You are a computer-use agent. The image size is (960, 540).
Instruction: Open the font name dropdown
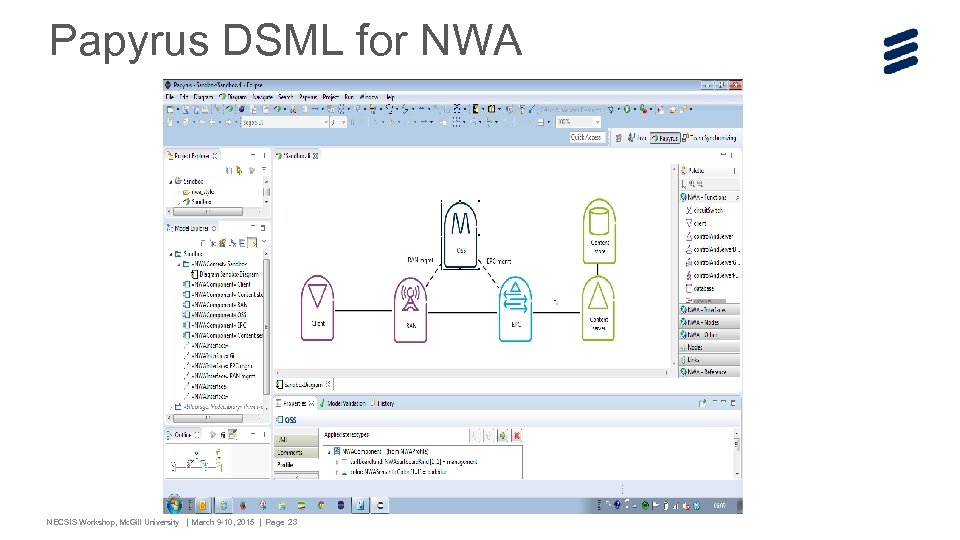tap(325, 122)
